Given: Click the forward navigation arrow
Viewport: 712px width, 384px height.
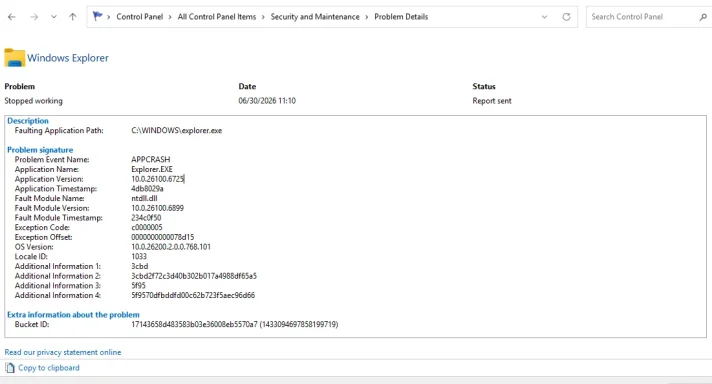Looking at the screenshot, I should point(34,17).
